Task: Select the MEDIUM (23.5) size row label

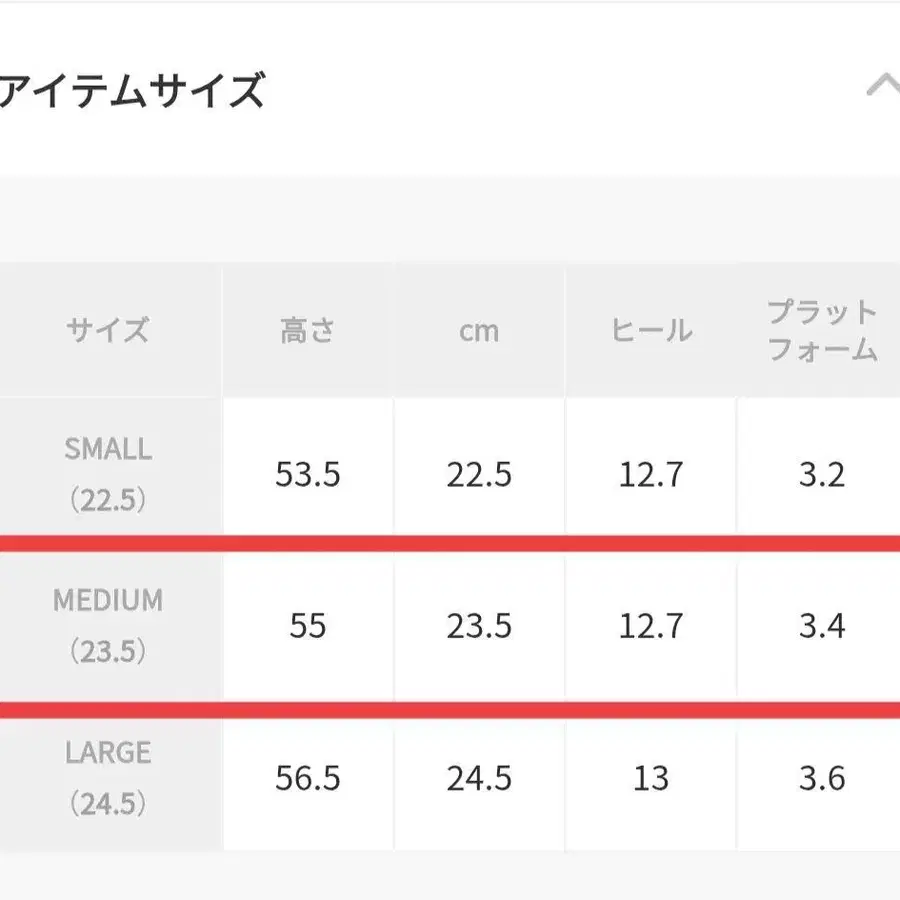Action: [108, 626]
